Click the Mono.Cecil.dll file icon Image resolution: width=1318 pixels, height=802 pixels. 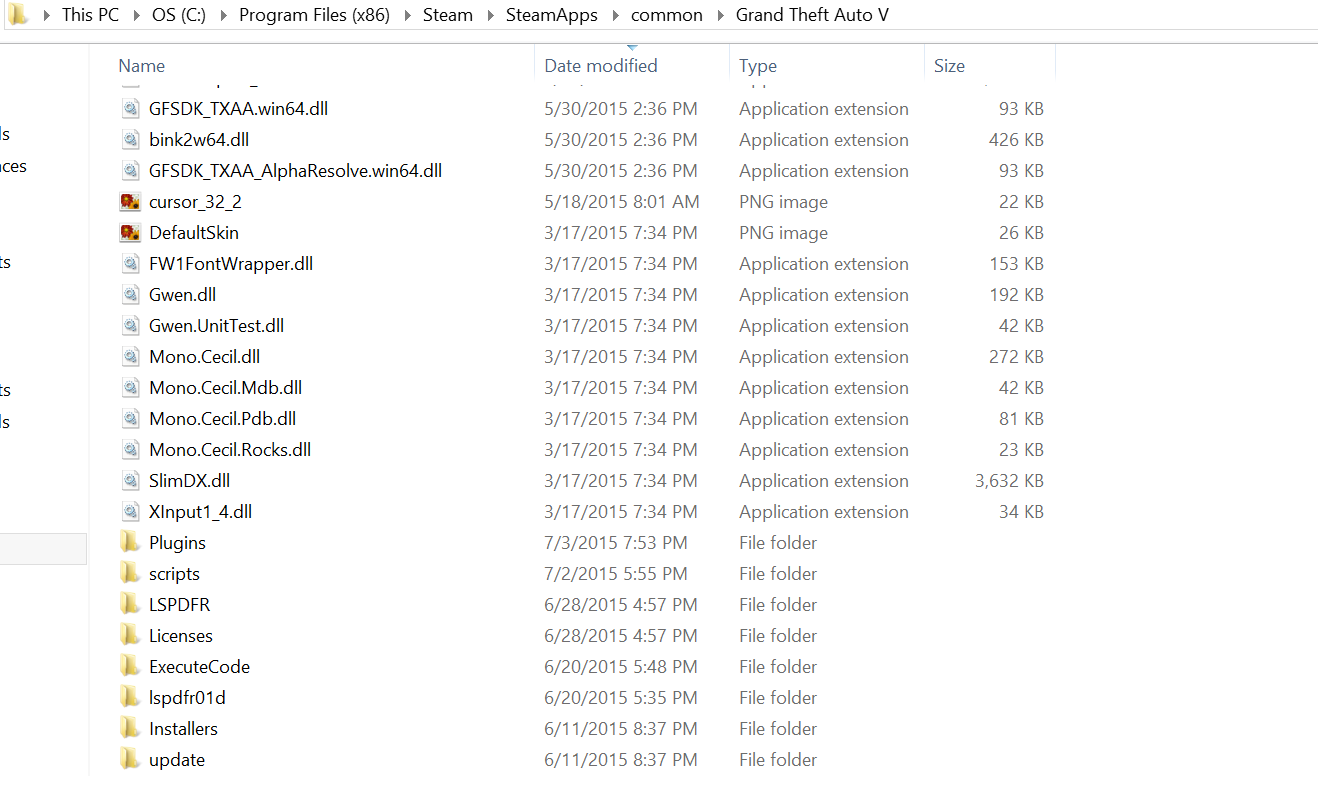pyautogui.click(x=130, y=357)
